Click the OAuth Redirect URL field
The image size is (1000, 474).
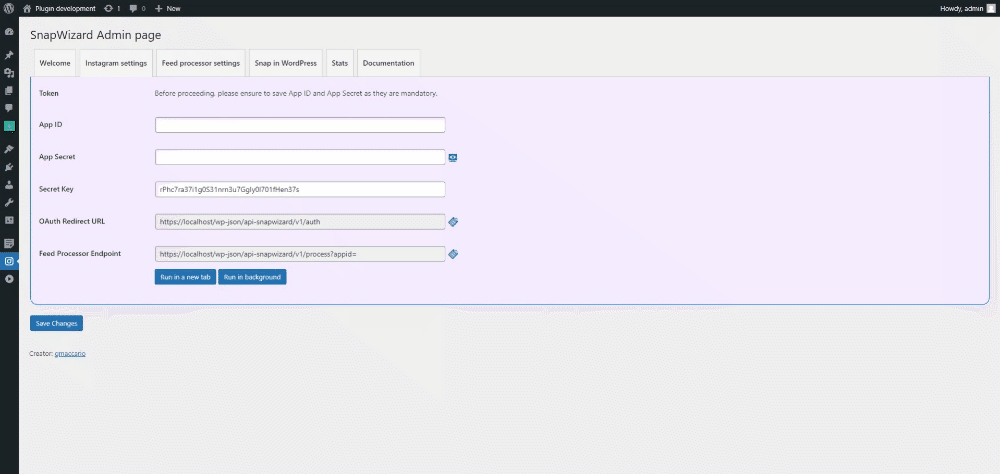click(x=300, y=221)
